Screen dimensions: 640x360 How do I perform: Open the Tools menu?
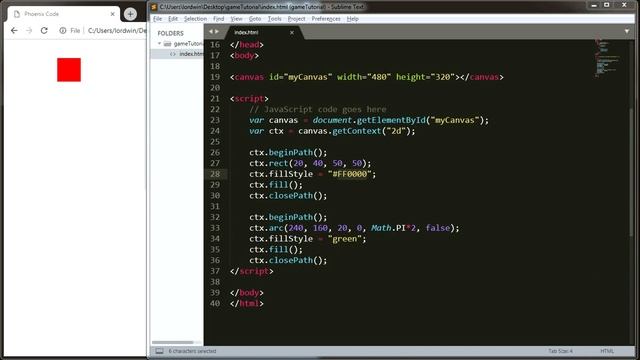pos(275,19)
